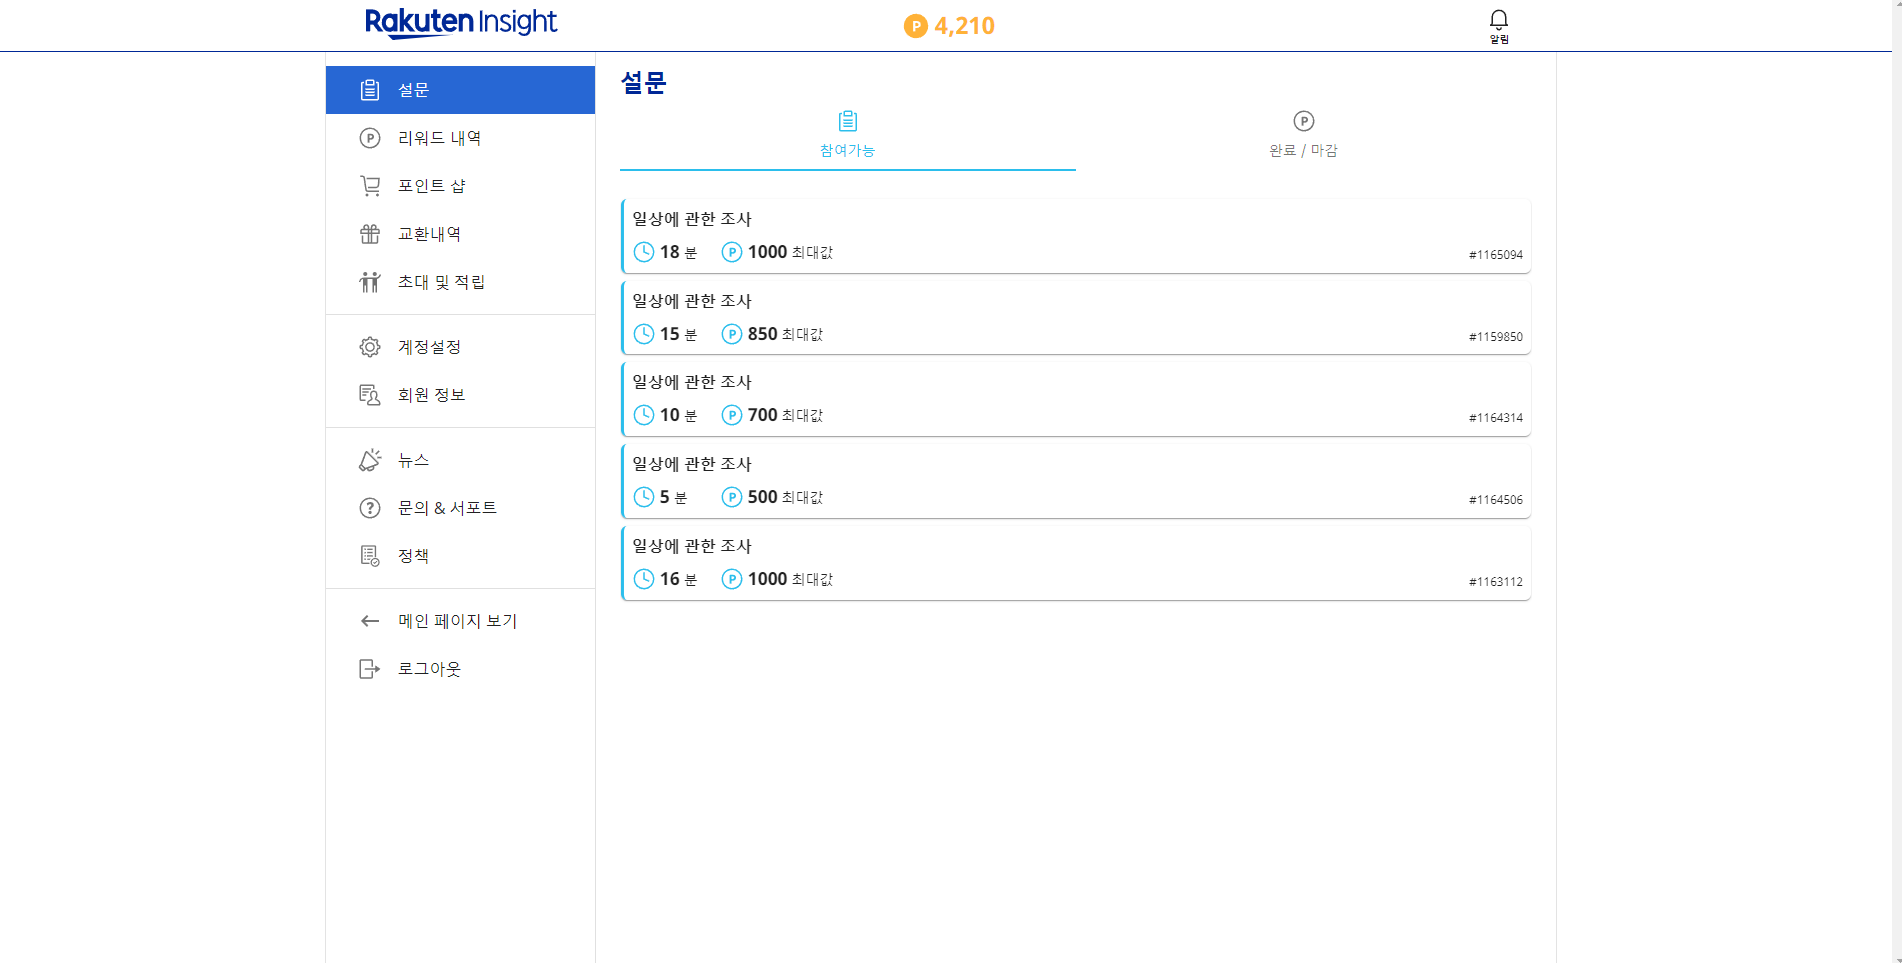The image size is (1902, 963).
Task: Open 정책 menu item
Action: (460, 556)
